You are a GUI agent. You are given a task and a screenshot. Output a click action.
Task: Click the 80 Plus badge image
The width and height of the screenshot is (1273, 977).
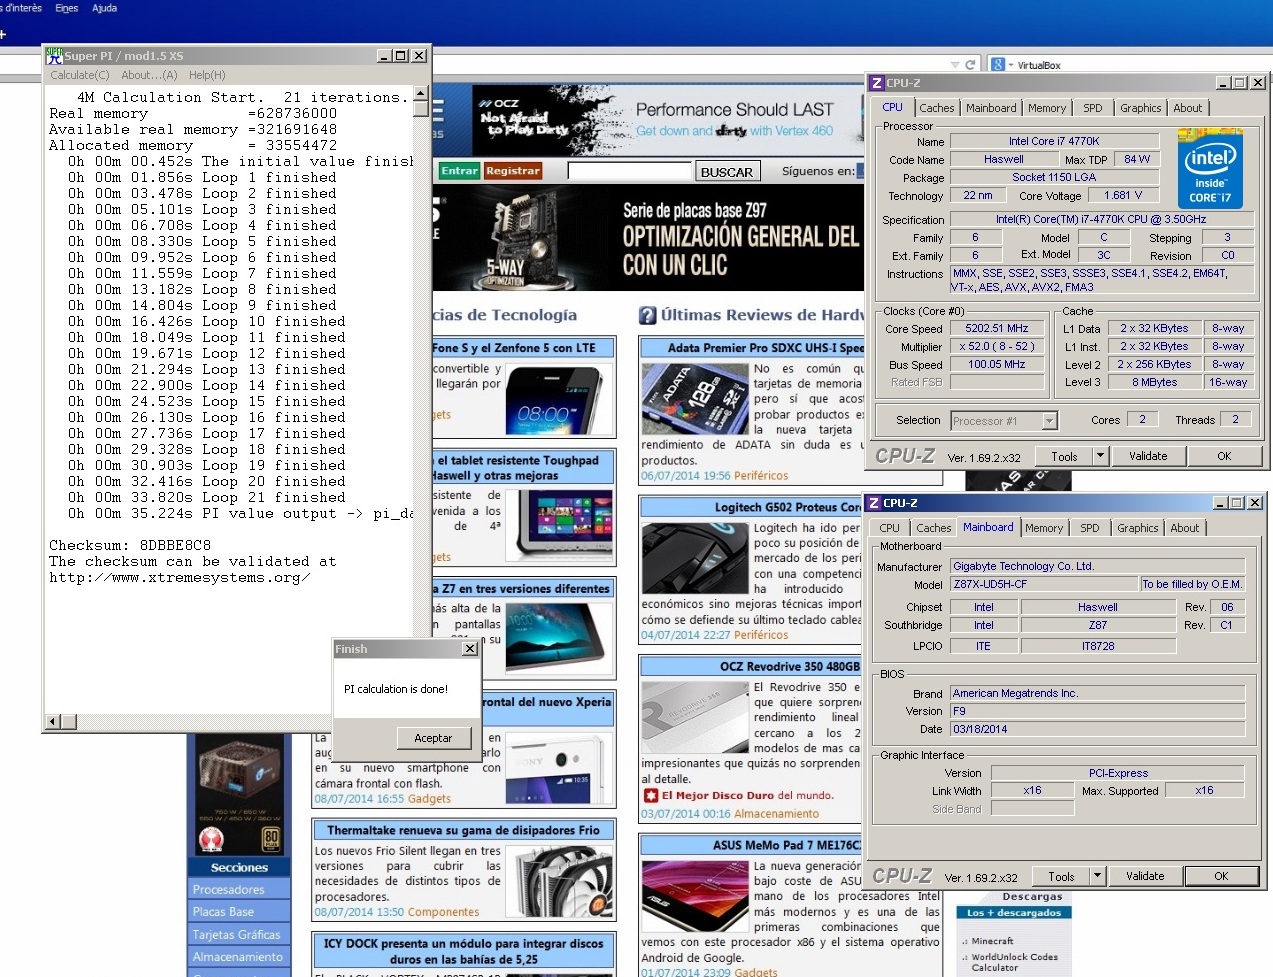[270, 837]
